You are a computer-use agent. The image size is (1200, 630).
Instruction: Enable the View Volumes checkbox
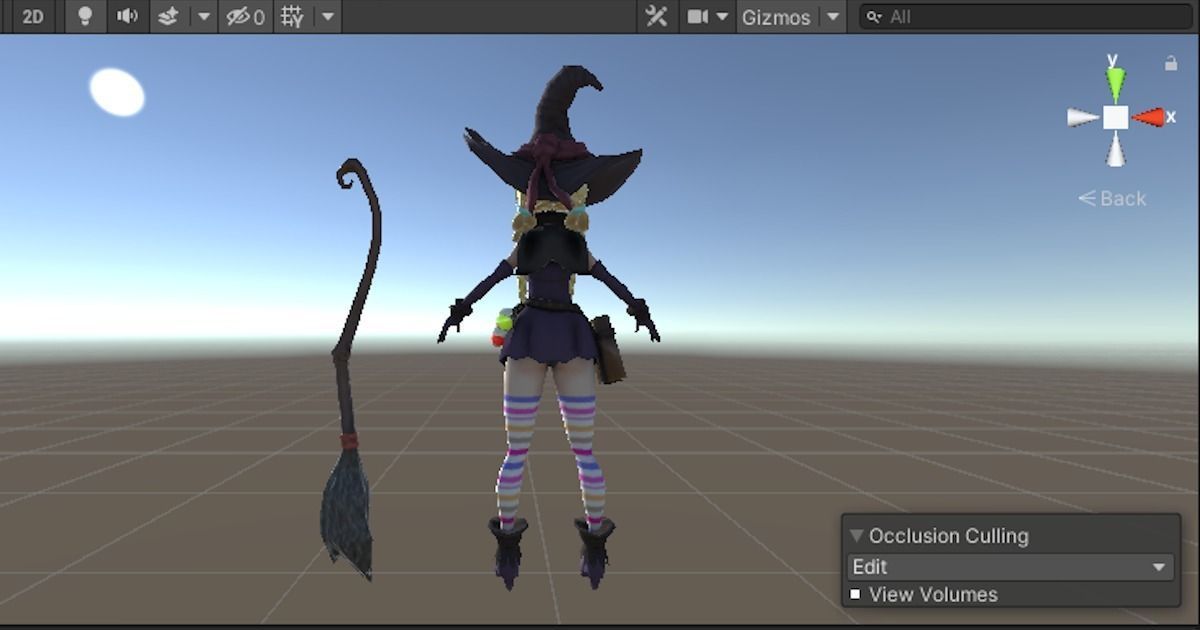(855, 594)
